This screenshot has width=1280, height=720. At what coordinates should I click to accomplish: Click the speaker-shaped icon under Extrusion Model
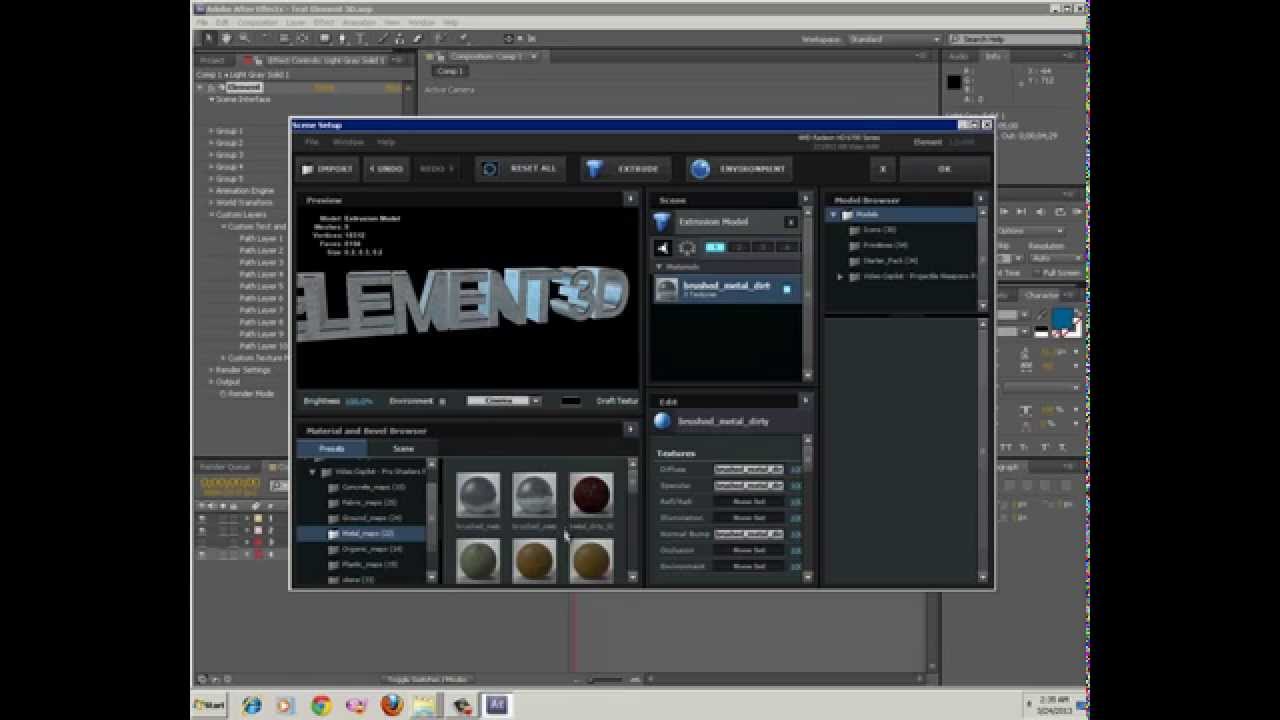662,248
